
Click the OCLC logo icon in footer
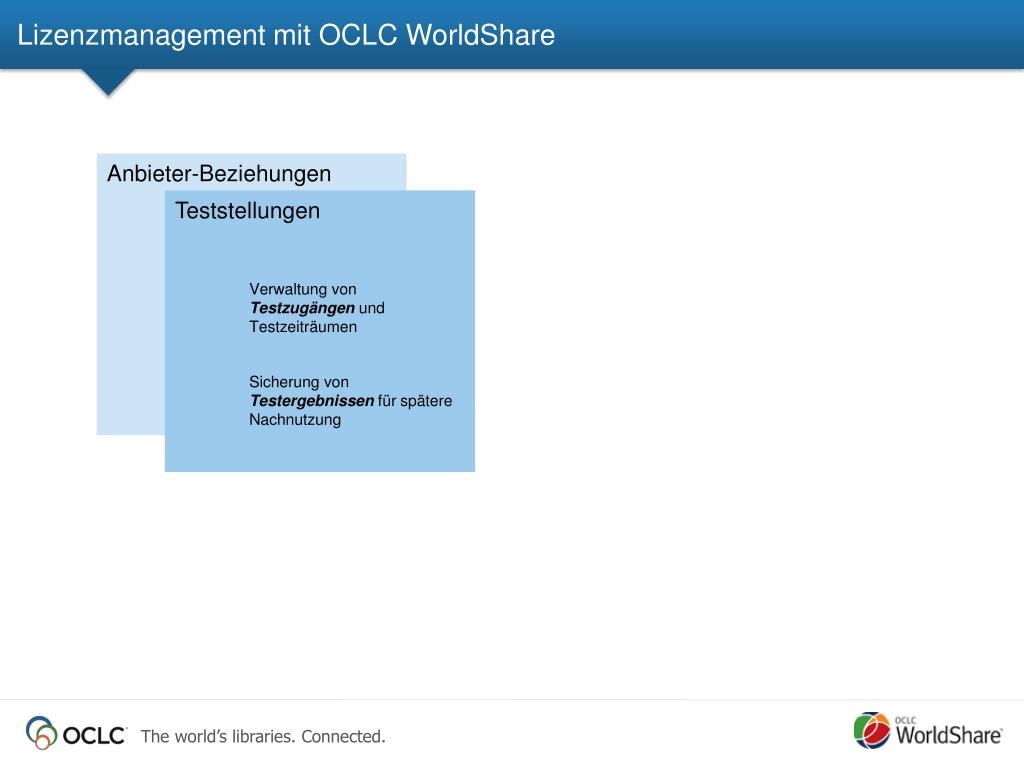pyautogui.click(x=41, y=733)
